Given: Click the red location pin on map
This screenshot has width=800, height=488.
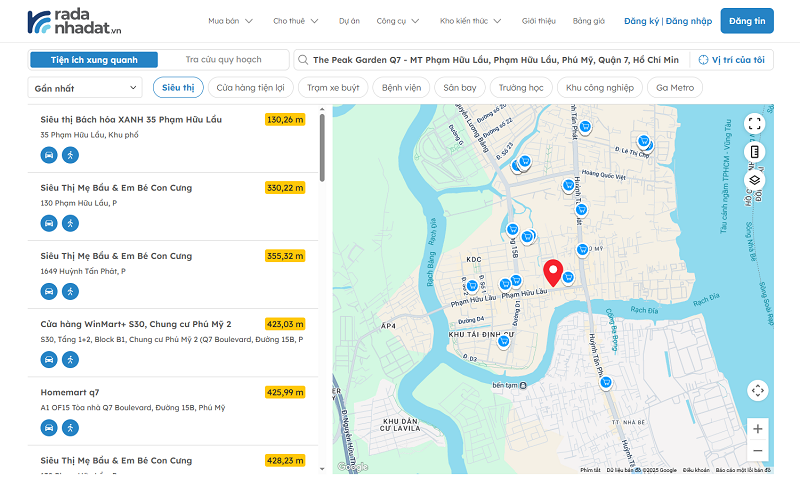Looking at the screenshot, I should tap(553, 273).
